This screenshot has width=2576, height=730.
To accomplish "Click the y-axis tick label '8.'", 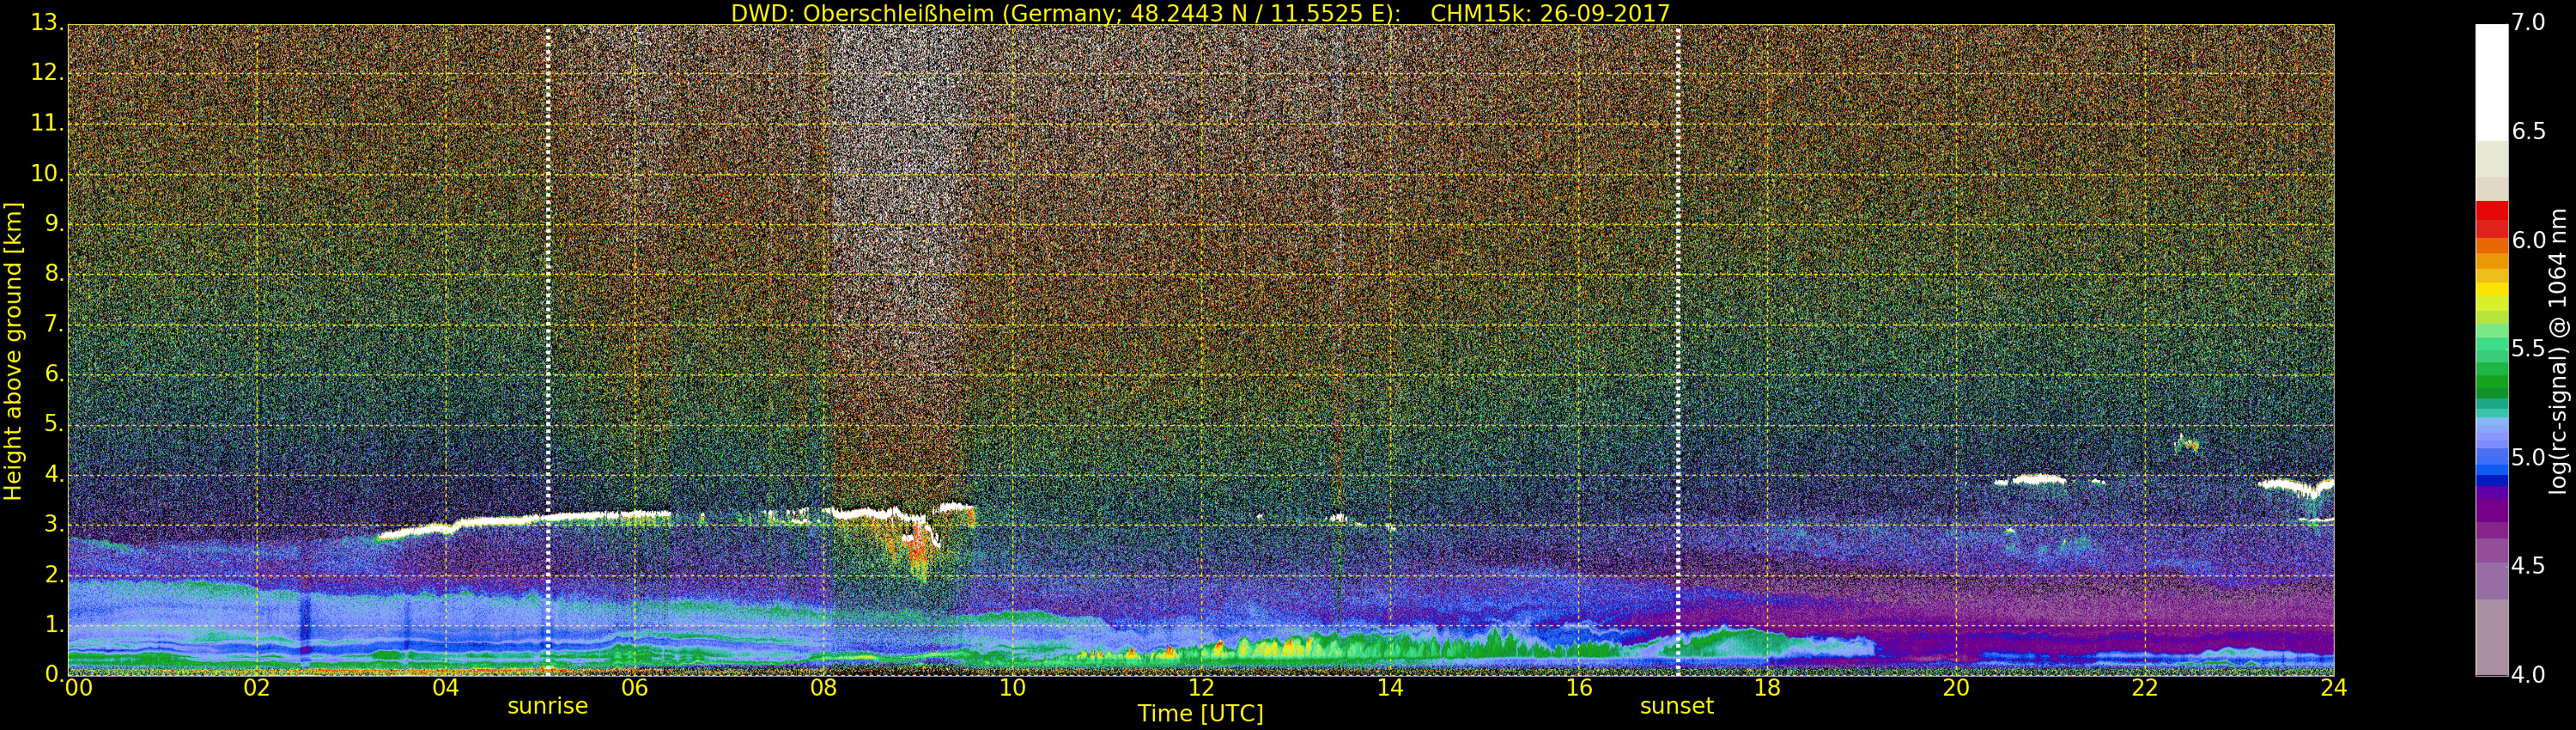I will tap(54, 273).
